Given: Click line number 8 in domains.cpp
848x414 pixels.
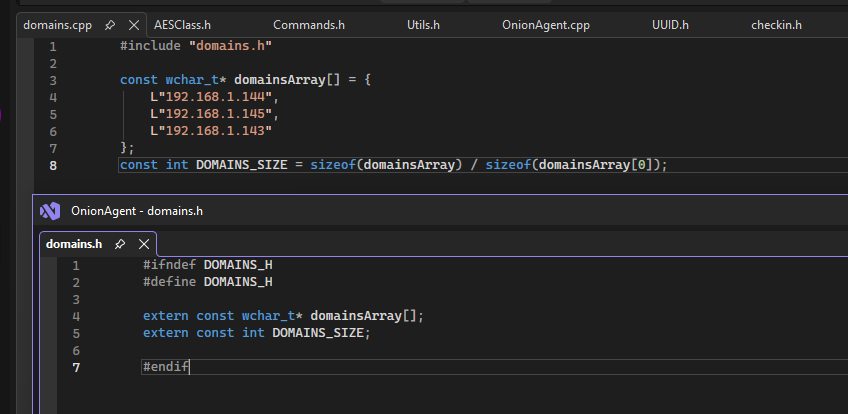Looking at the screenshot, I should pyautogui.click(x=52, y=165).
